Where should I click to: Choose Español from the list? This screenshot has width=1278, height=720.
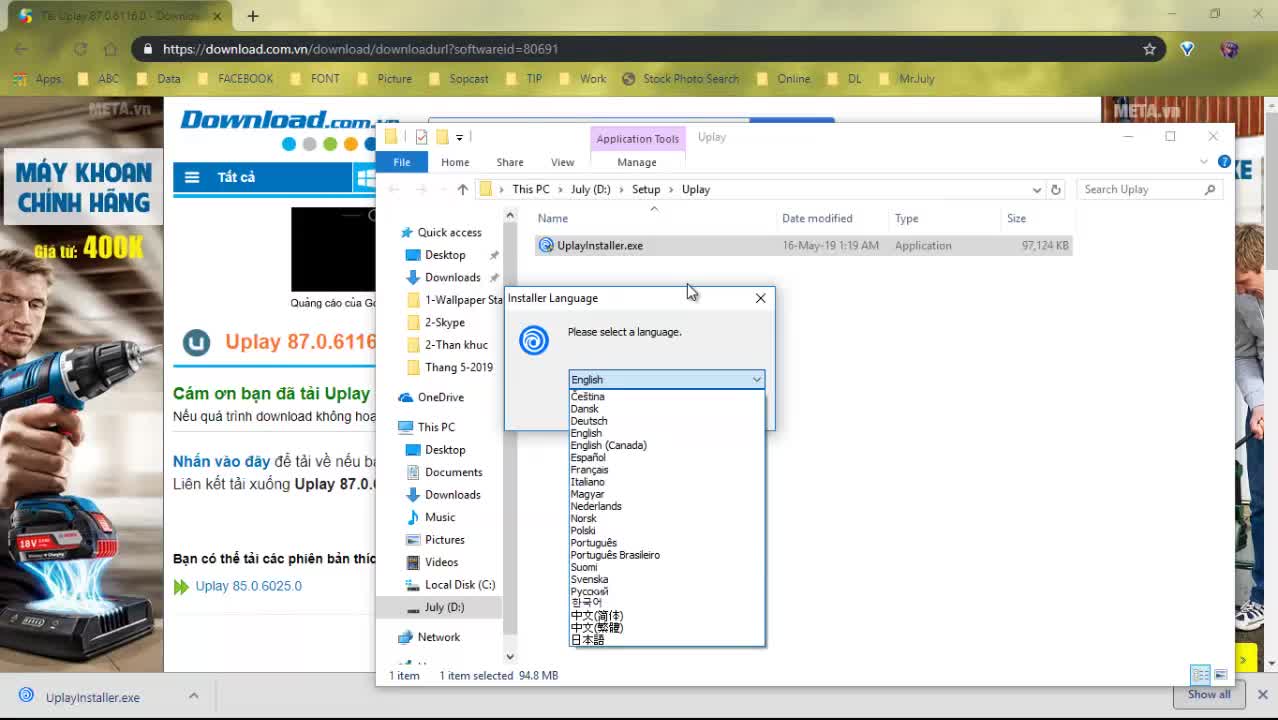click(588, 457)
